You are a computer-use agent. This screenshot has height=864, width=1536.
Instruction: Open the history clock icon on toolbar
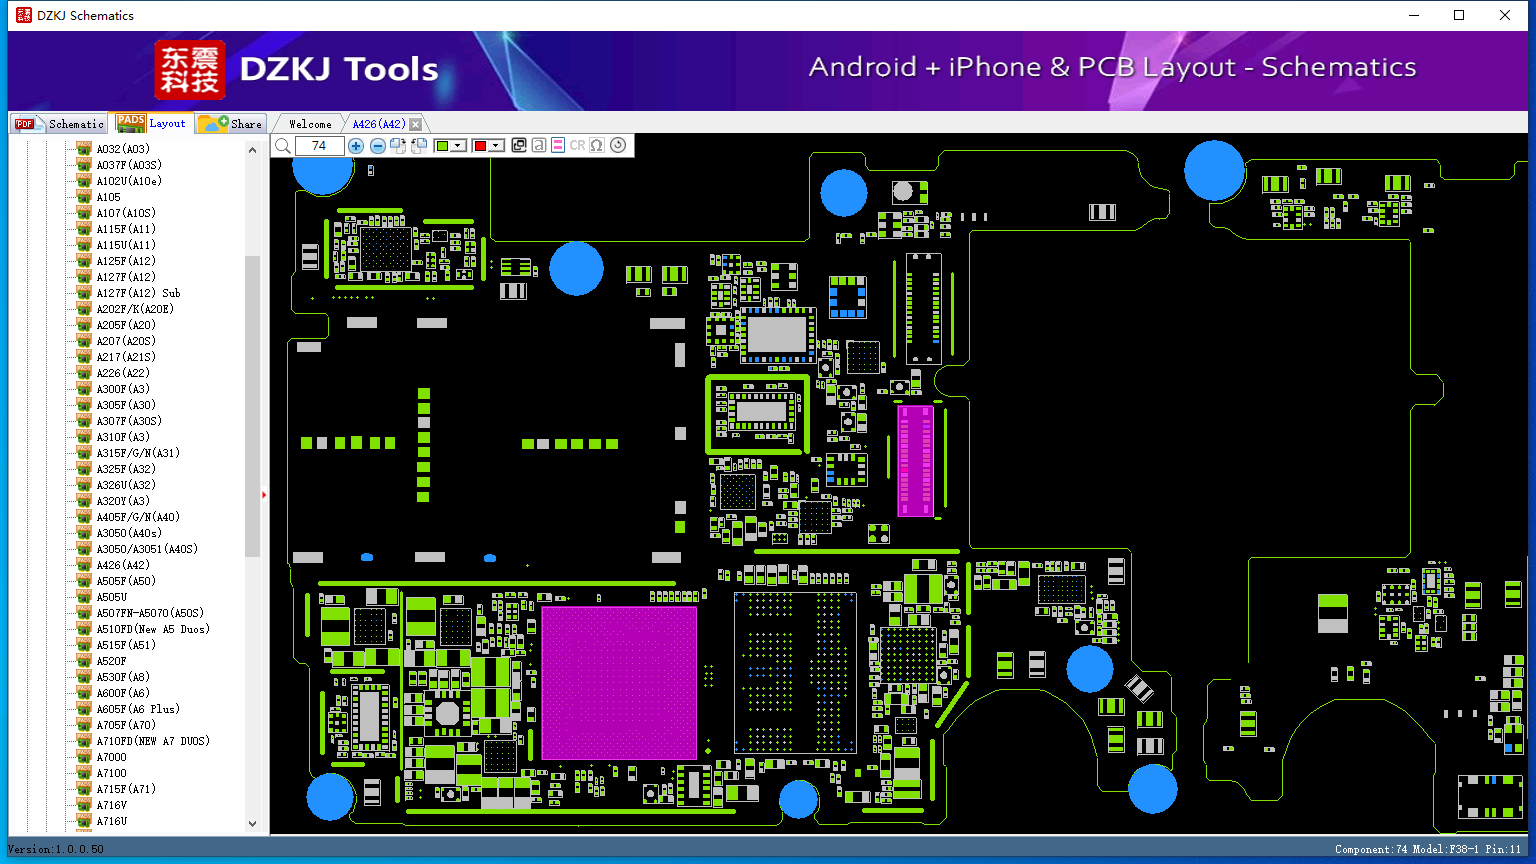pyautogui.click(x=618, y=145)
